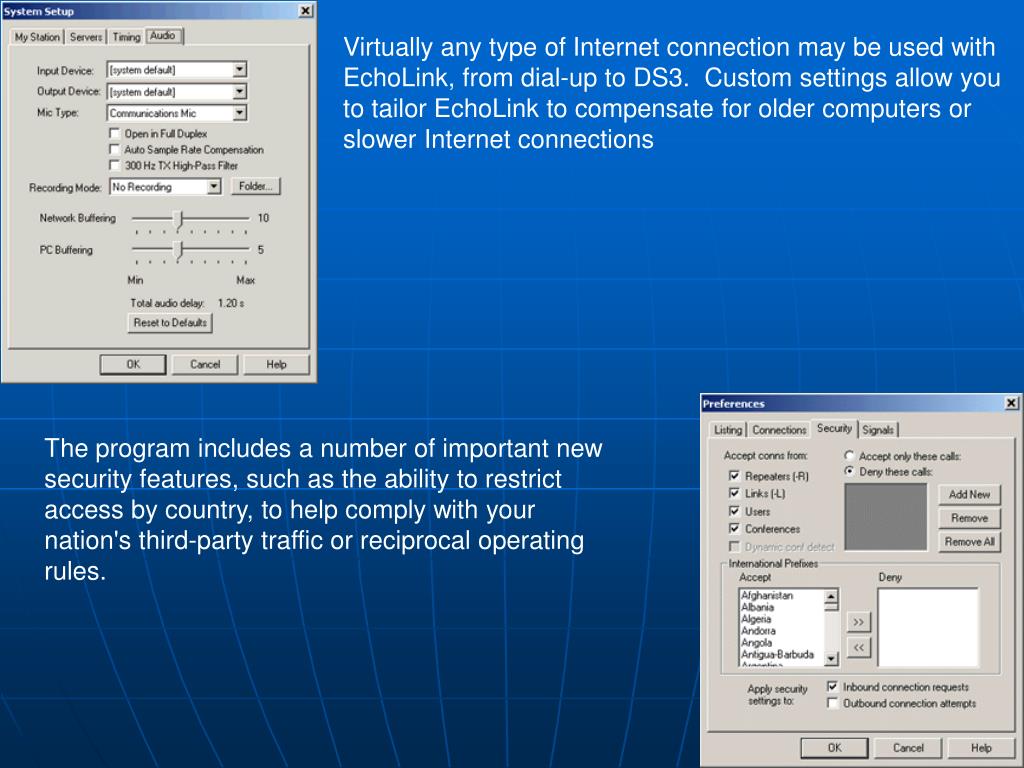The width and height of the screenshot is (1024, 768).
Task: Cancel the System Setup dialog
Action: (x=205, y=364)
